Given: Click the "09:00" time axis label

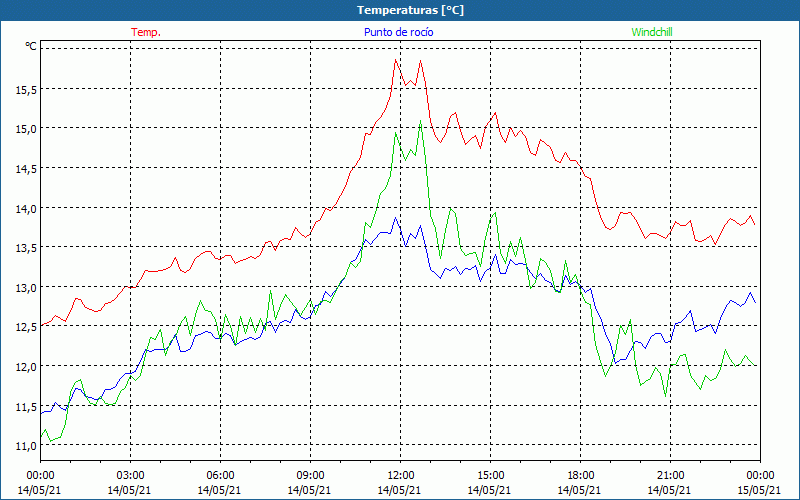Looking at the screenshot, I should [x=310, y=475].
